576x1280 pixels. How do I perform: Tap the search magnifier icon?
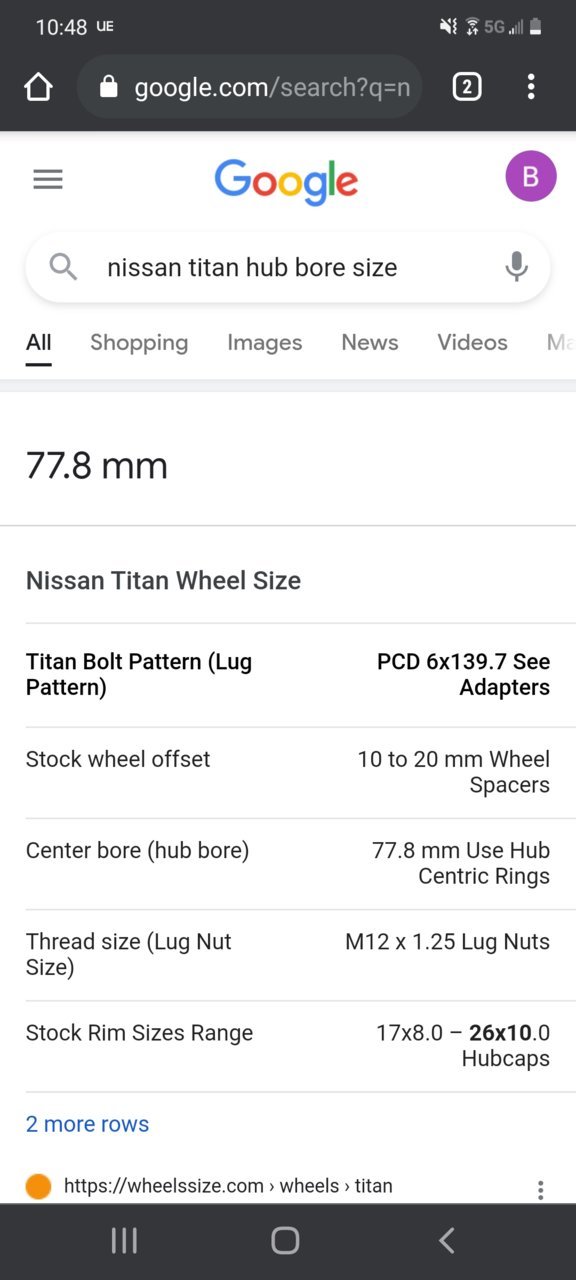pos(63,267)
